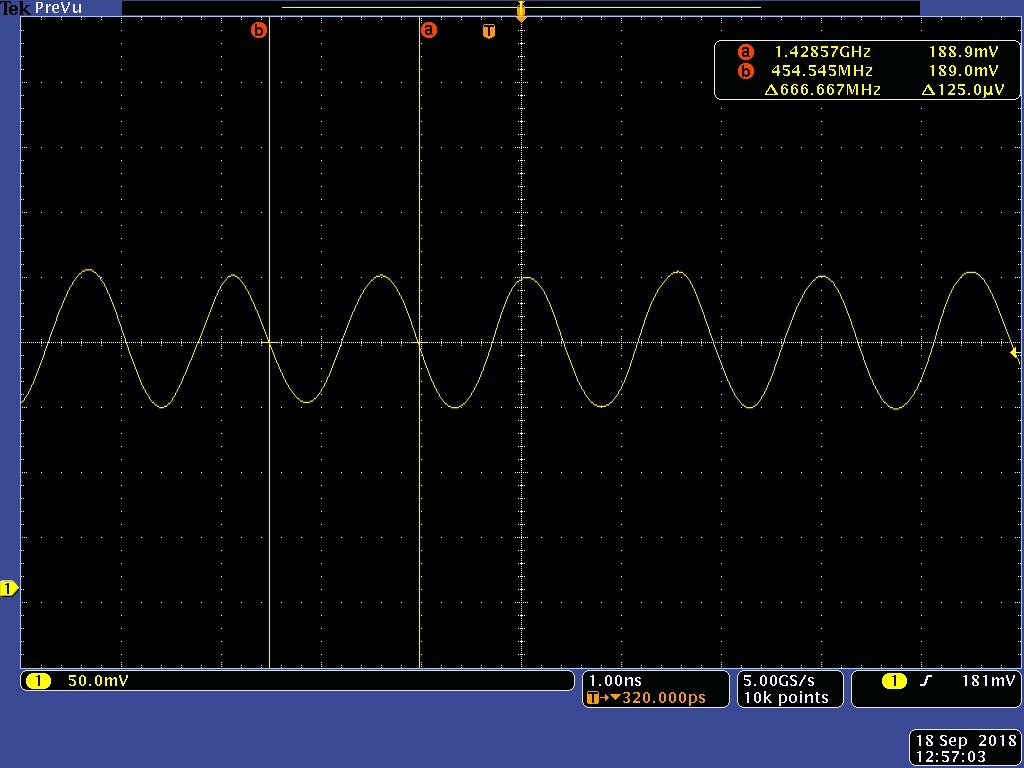Click cursor a frequency 1.42857GHz readout
The width and height of the screenshot is (1024, 768).
[822, 52]
